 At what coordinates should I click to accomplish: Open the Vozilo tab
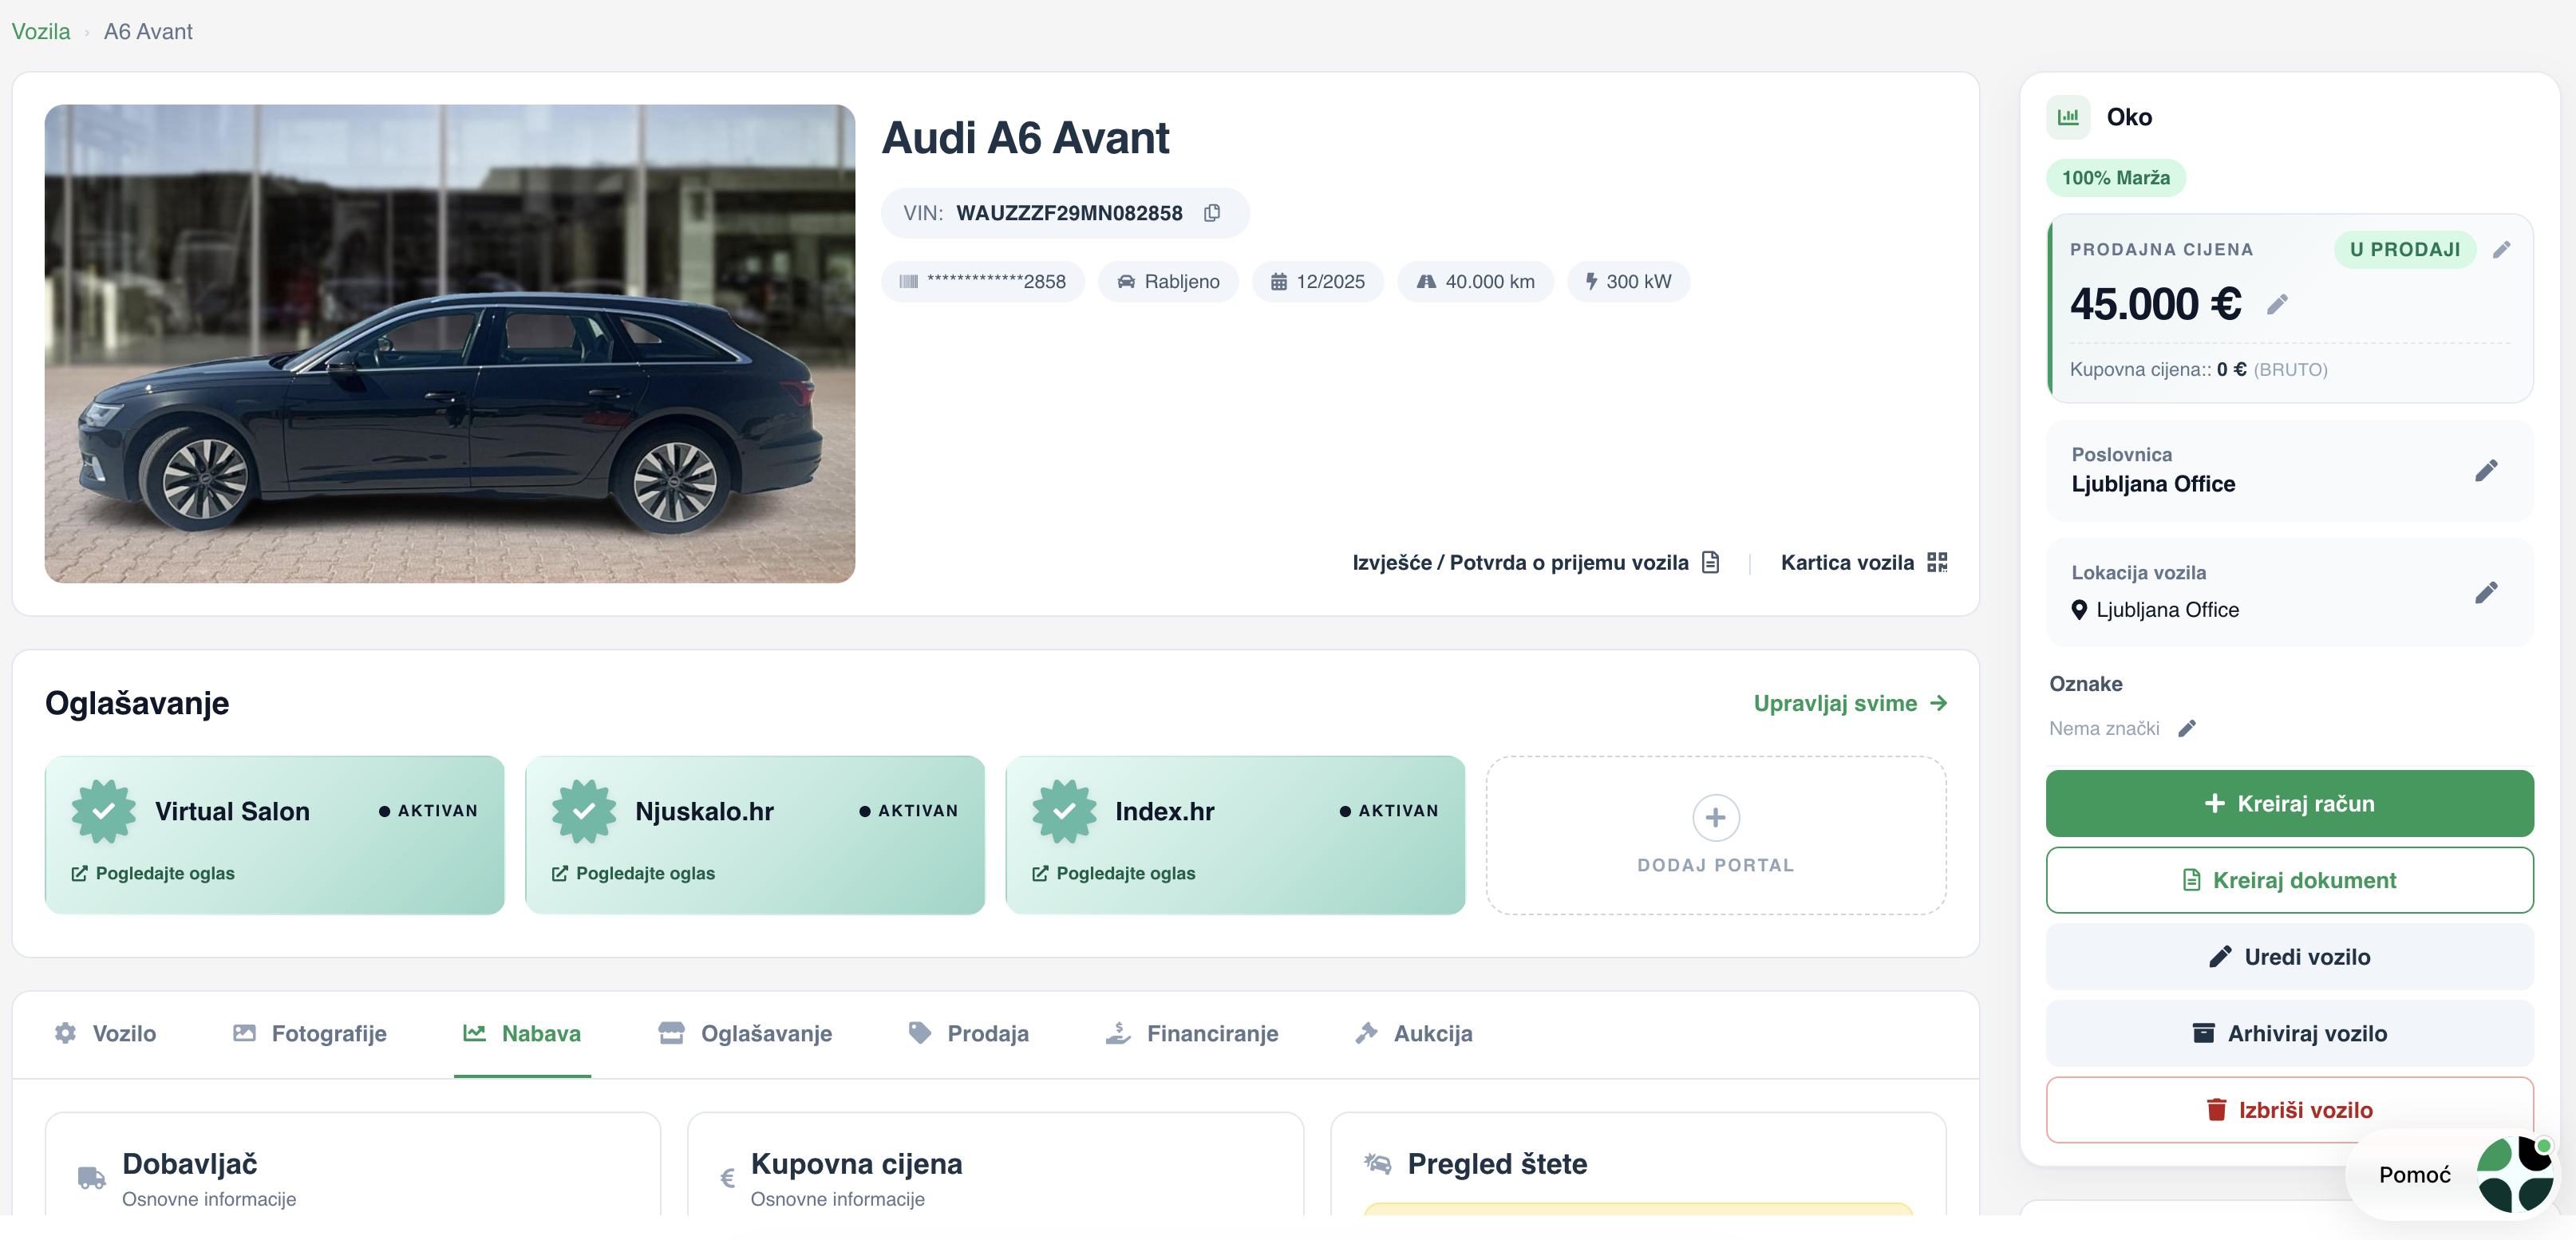[x=105, y=1033]
